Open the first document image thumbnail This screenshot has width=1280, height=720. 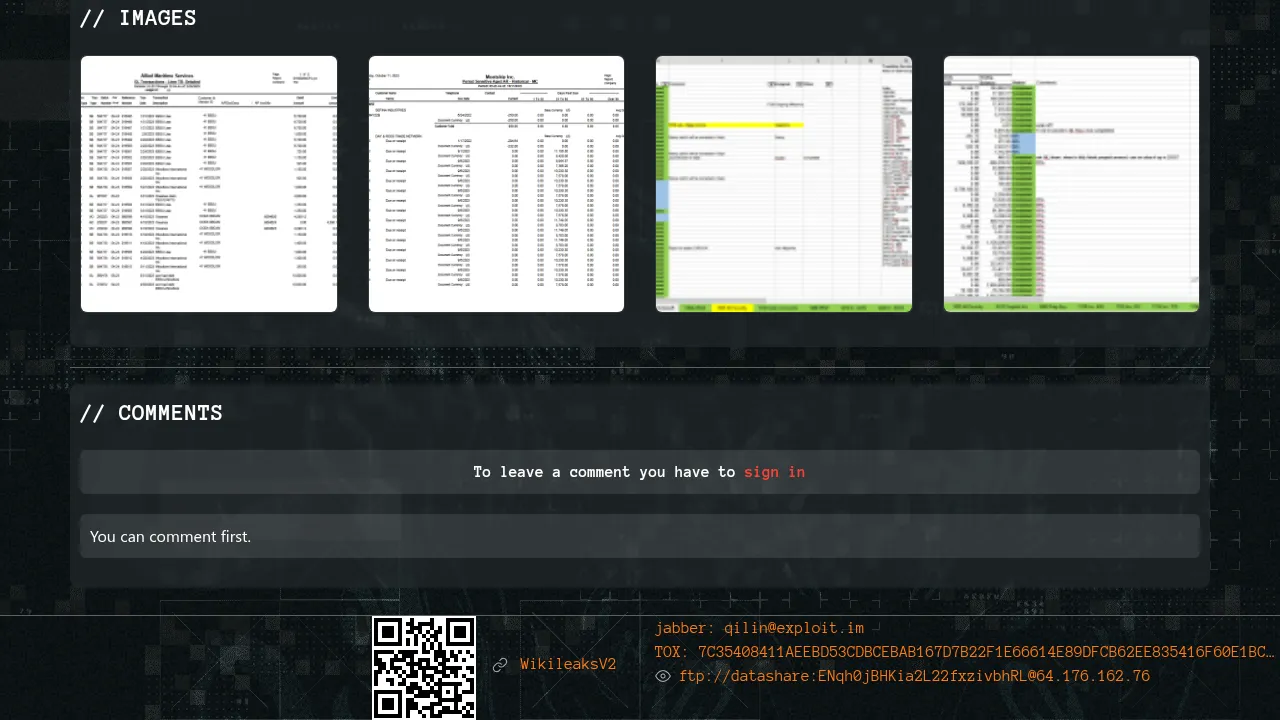point(208,184)
